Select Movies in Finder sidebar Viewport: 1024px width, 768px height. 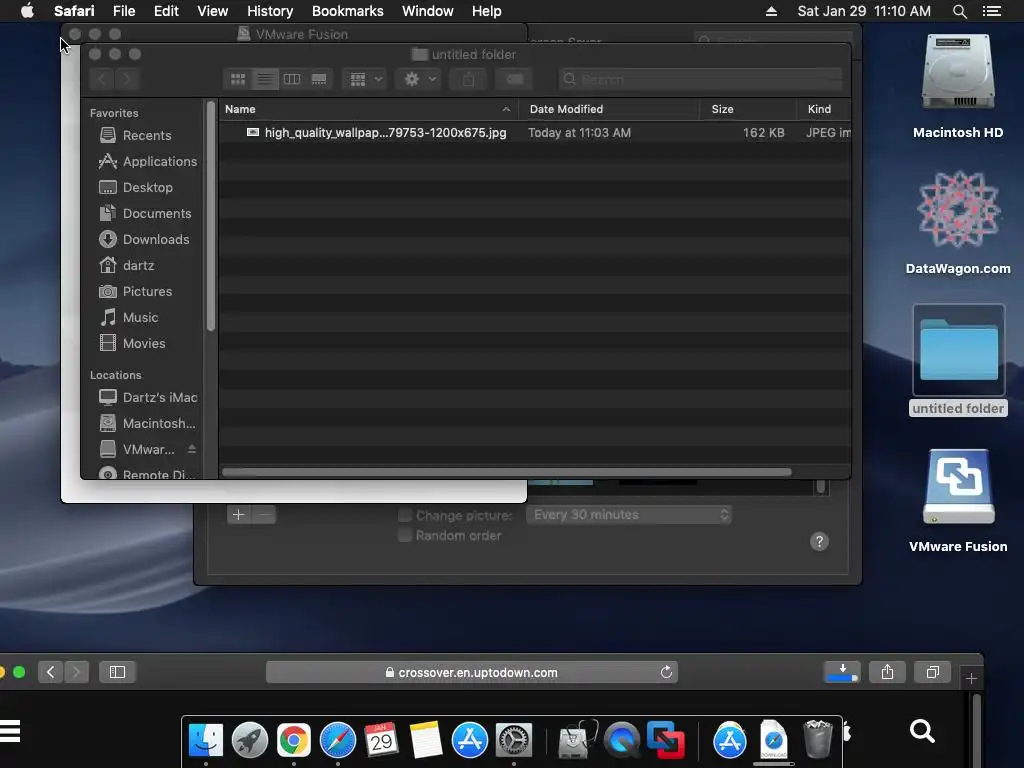click(146, 344)
